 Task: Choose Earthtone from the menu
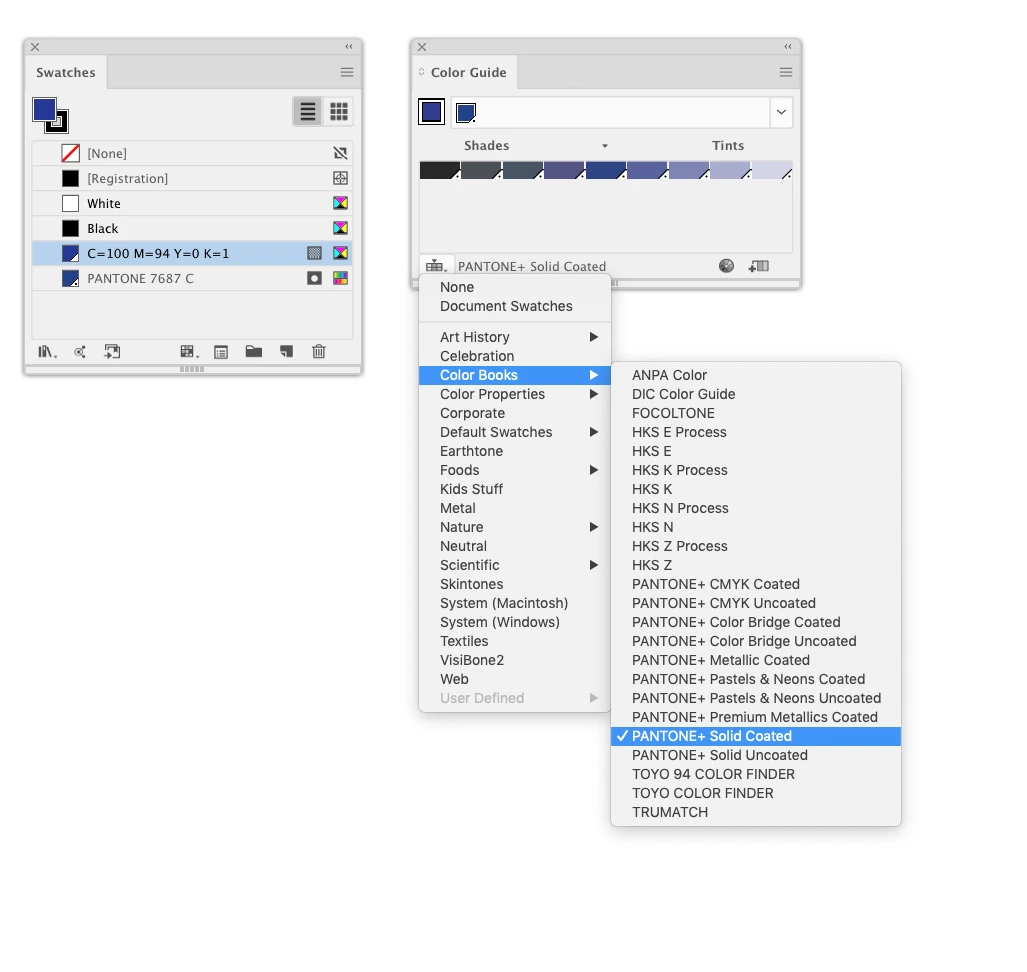515,451
